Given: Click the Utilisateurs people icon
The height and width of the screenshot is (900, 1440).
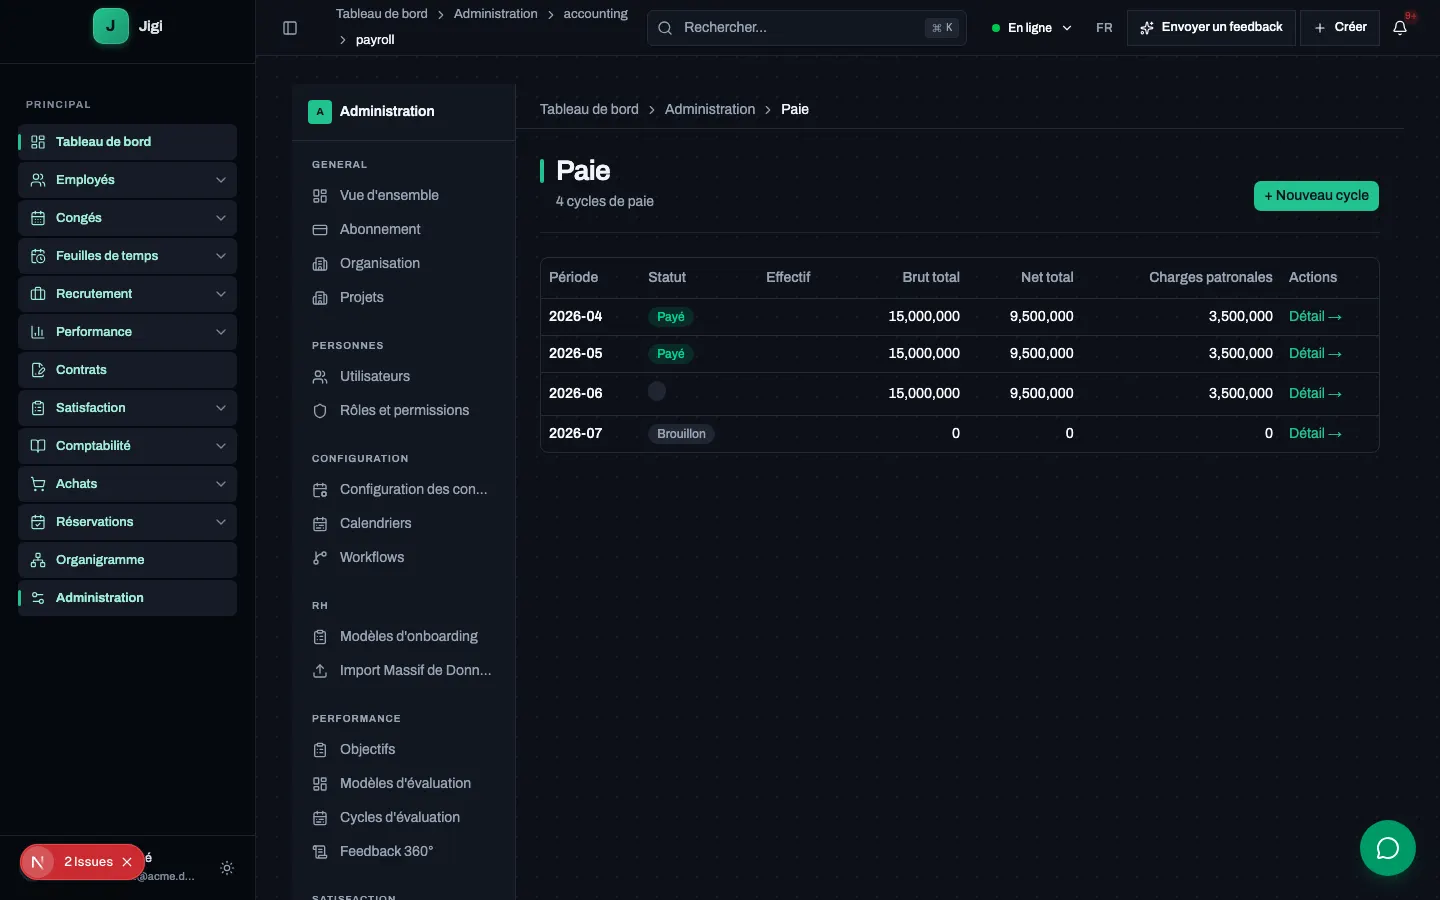Looking at the screenshot, I should coord(320,377).
